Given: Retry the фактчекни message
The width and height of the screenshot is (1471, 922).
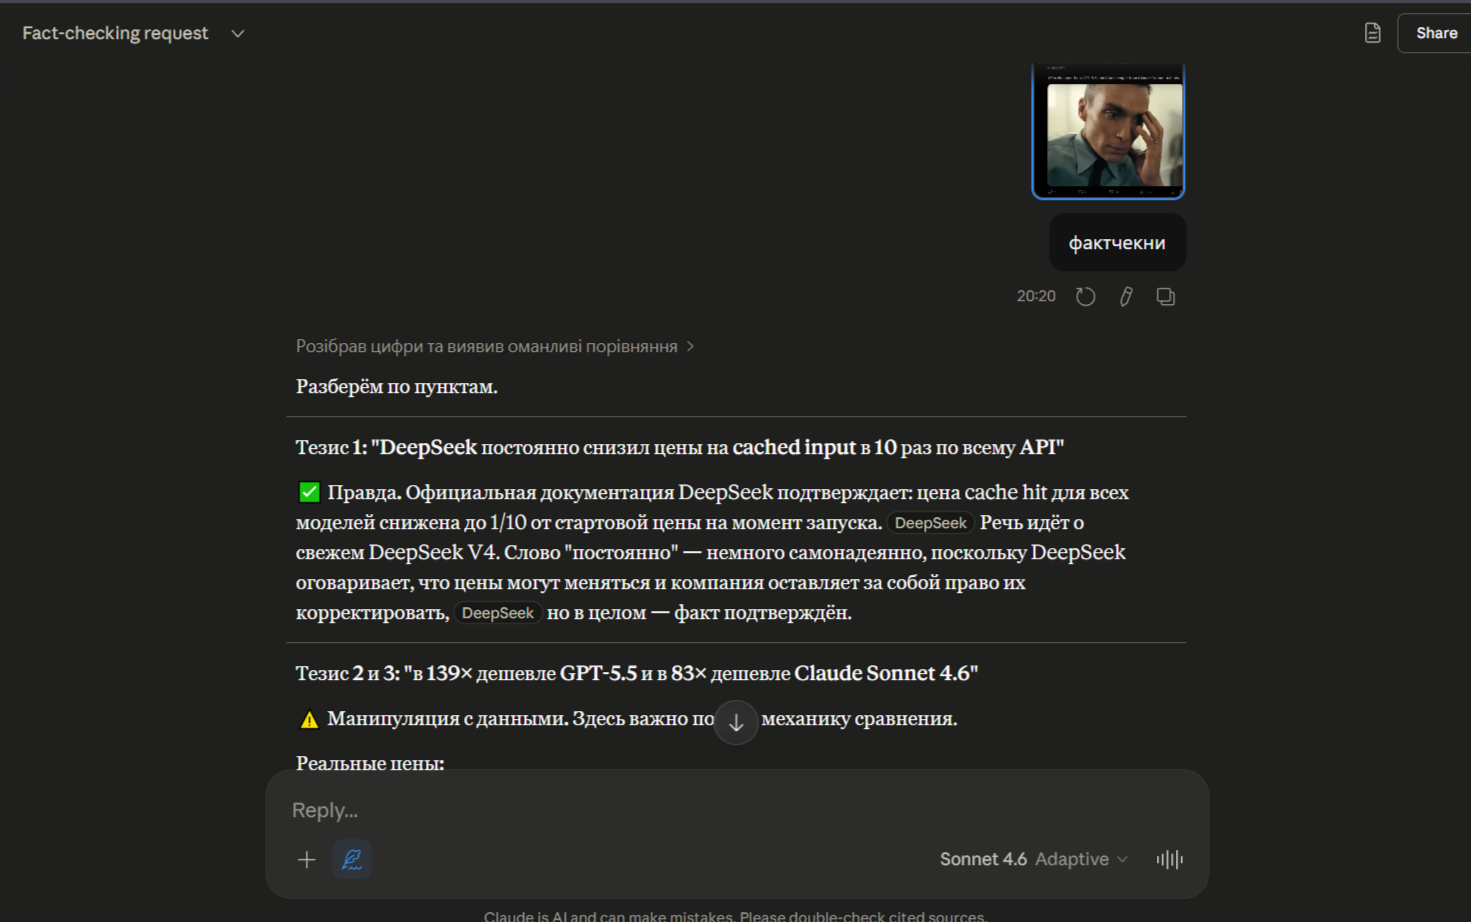Looking at the screenshot, I should click(x=1085, y=296).
